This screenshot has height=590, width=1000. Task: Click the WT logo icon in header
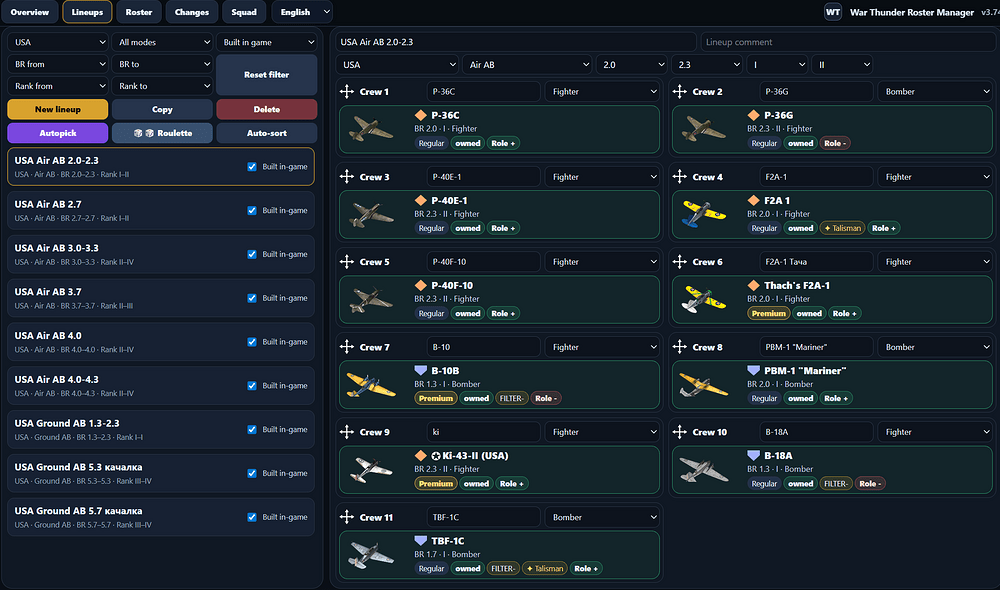click(833, 12)
